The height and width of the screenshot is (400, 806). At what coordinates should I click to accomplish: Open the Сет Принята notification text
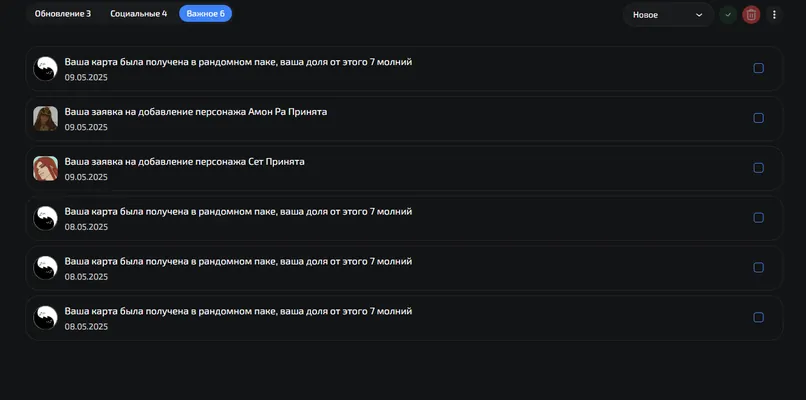click(185, 161)
